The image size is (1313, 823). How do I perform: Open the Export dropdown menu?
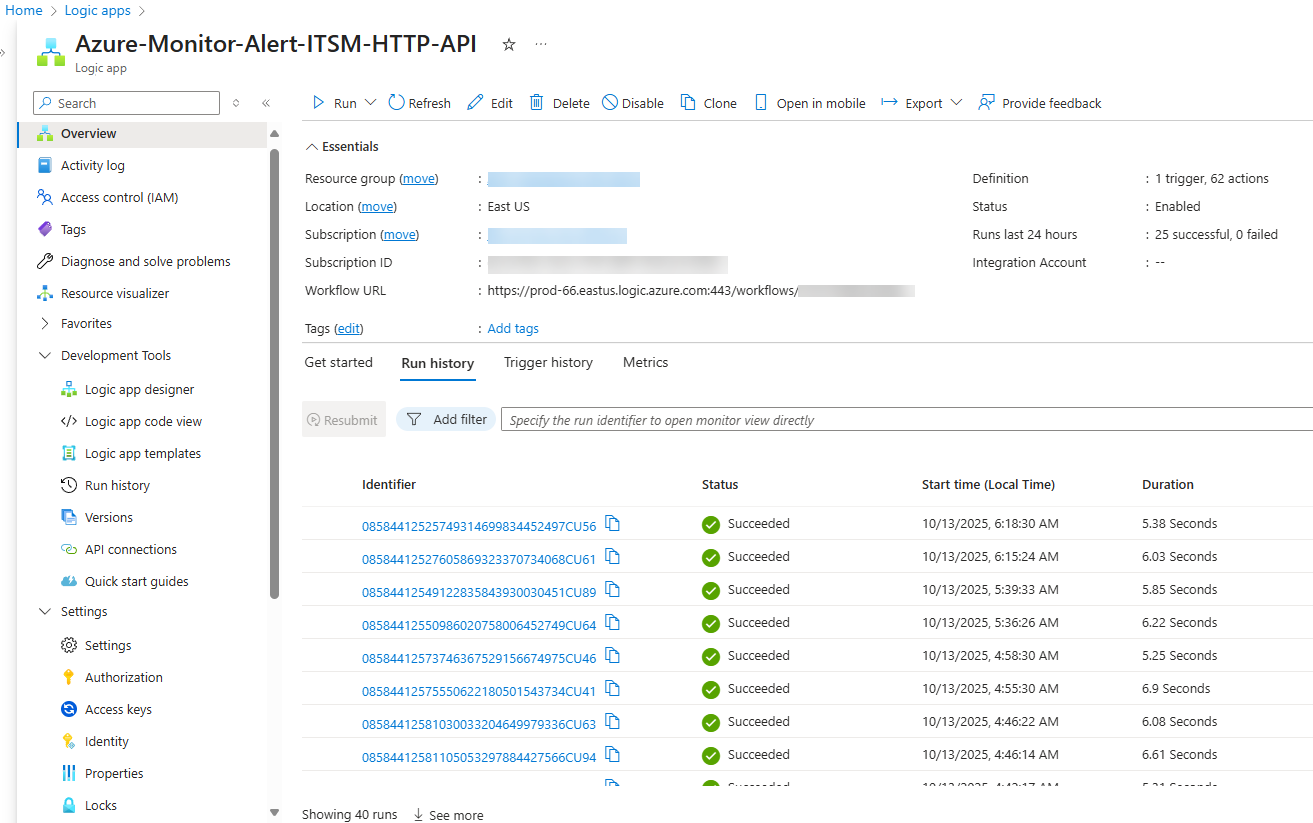pos(956,103)
